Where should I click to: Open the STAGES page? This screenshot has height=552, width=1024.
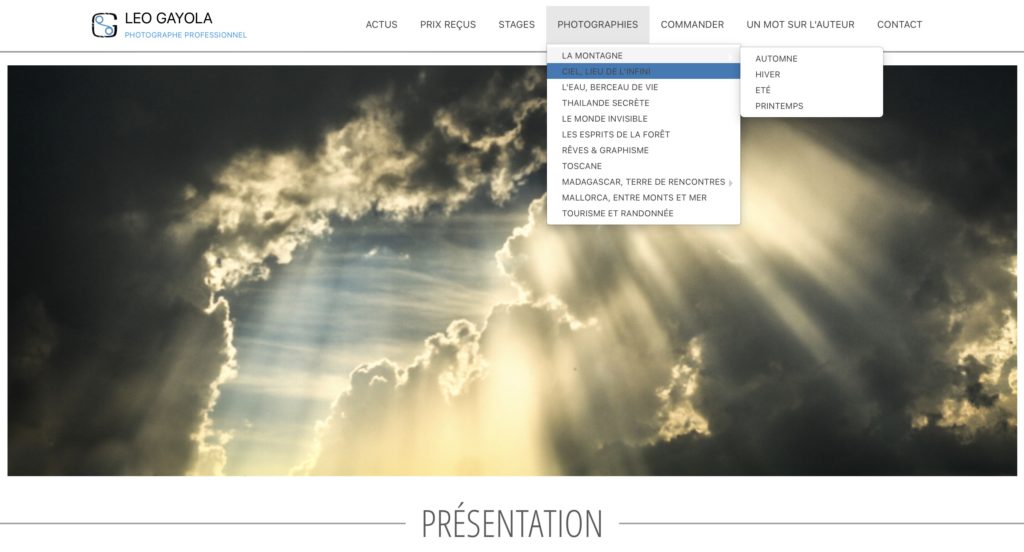(x=517, y=25)
